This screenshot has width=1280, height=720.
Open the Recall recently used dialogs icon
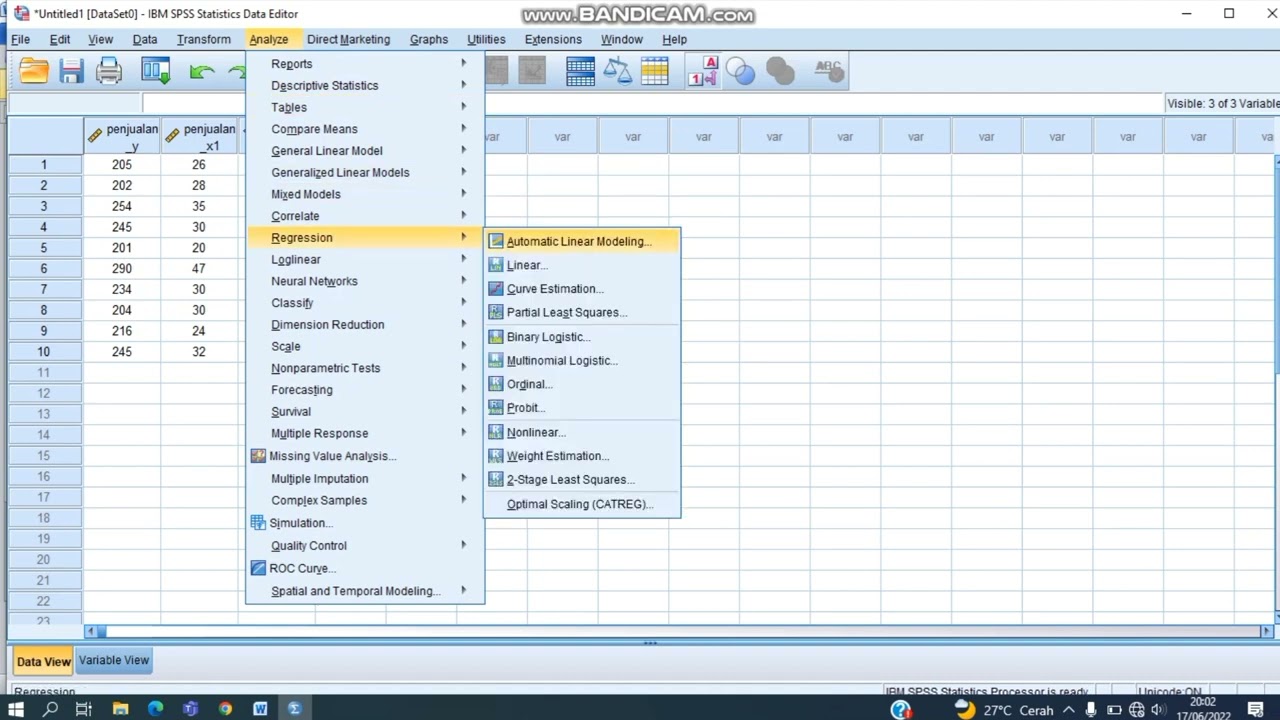[x=156, y=71]
